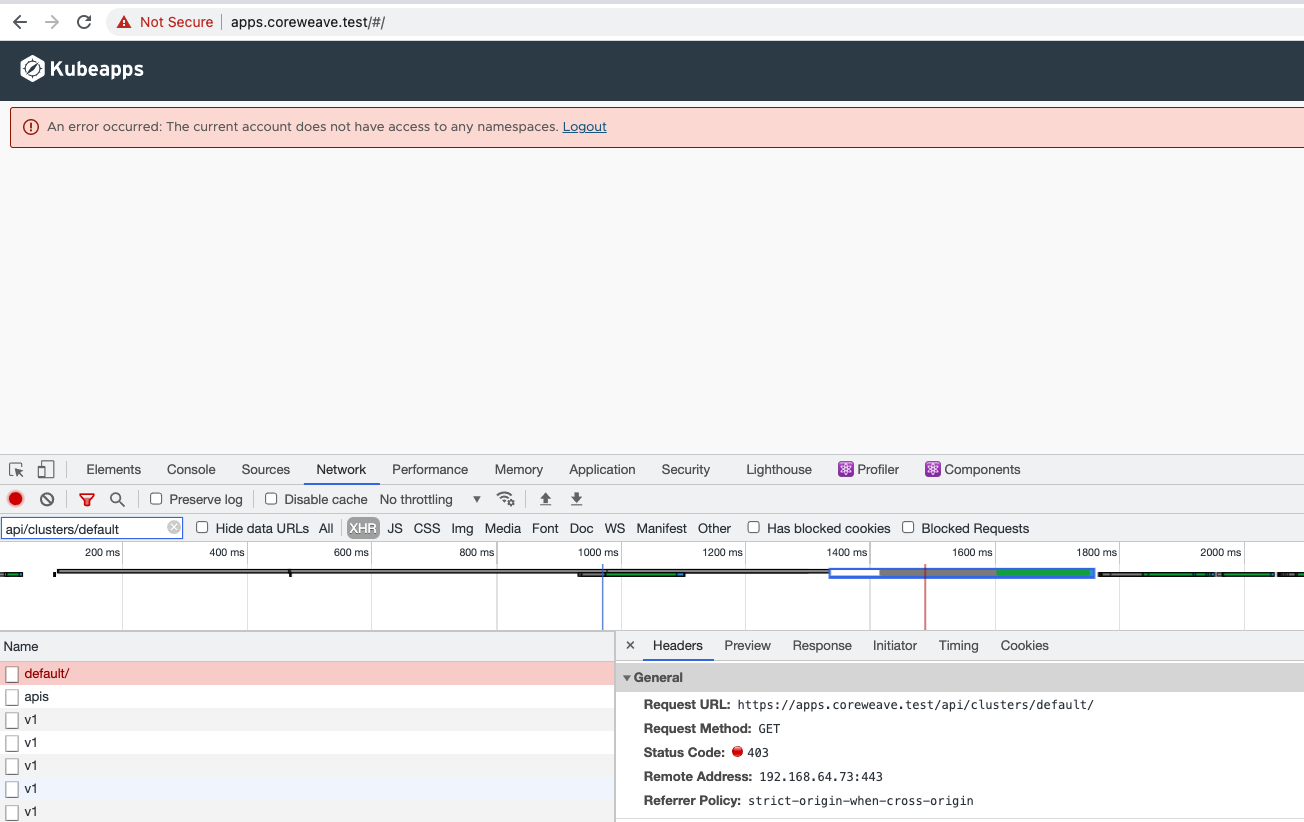Screen dimensions: 1304x822
Task: Activate the inspect element cursor tool
Action: (x=15, y=469)
